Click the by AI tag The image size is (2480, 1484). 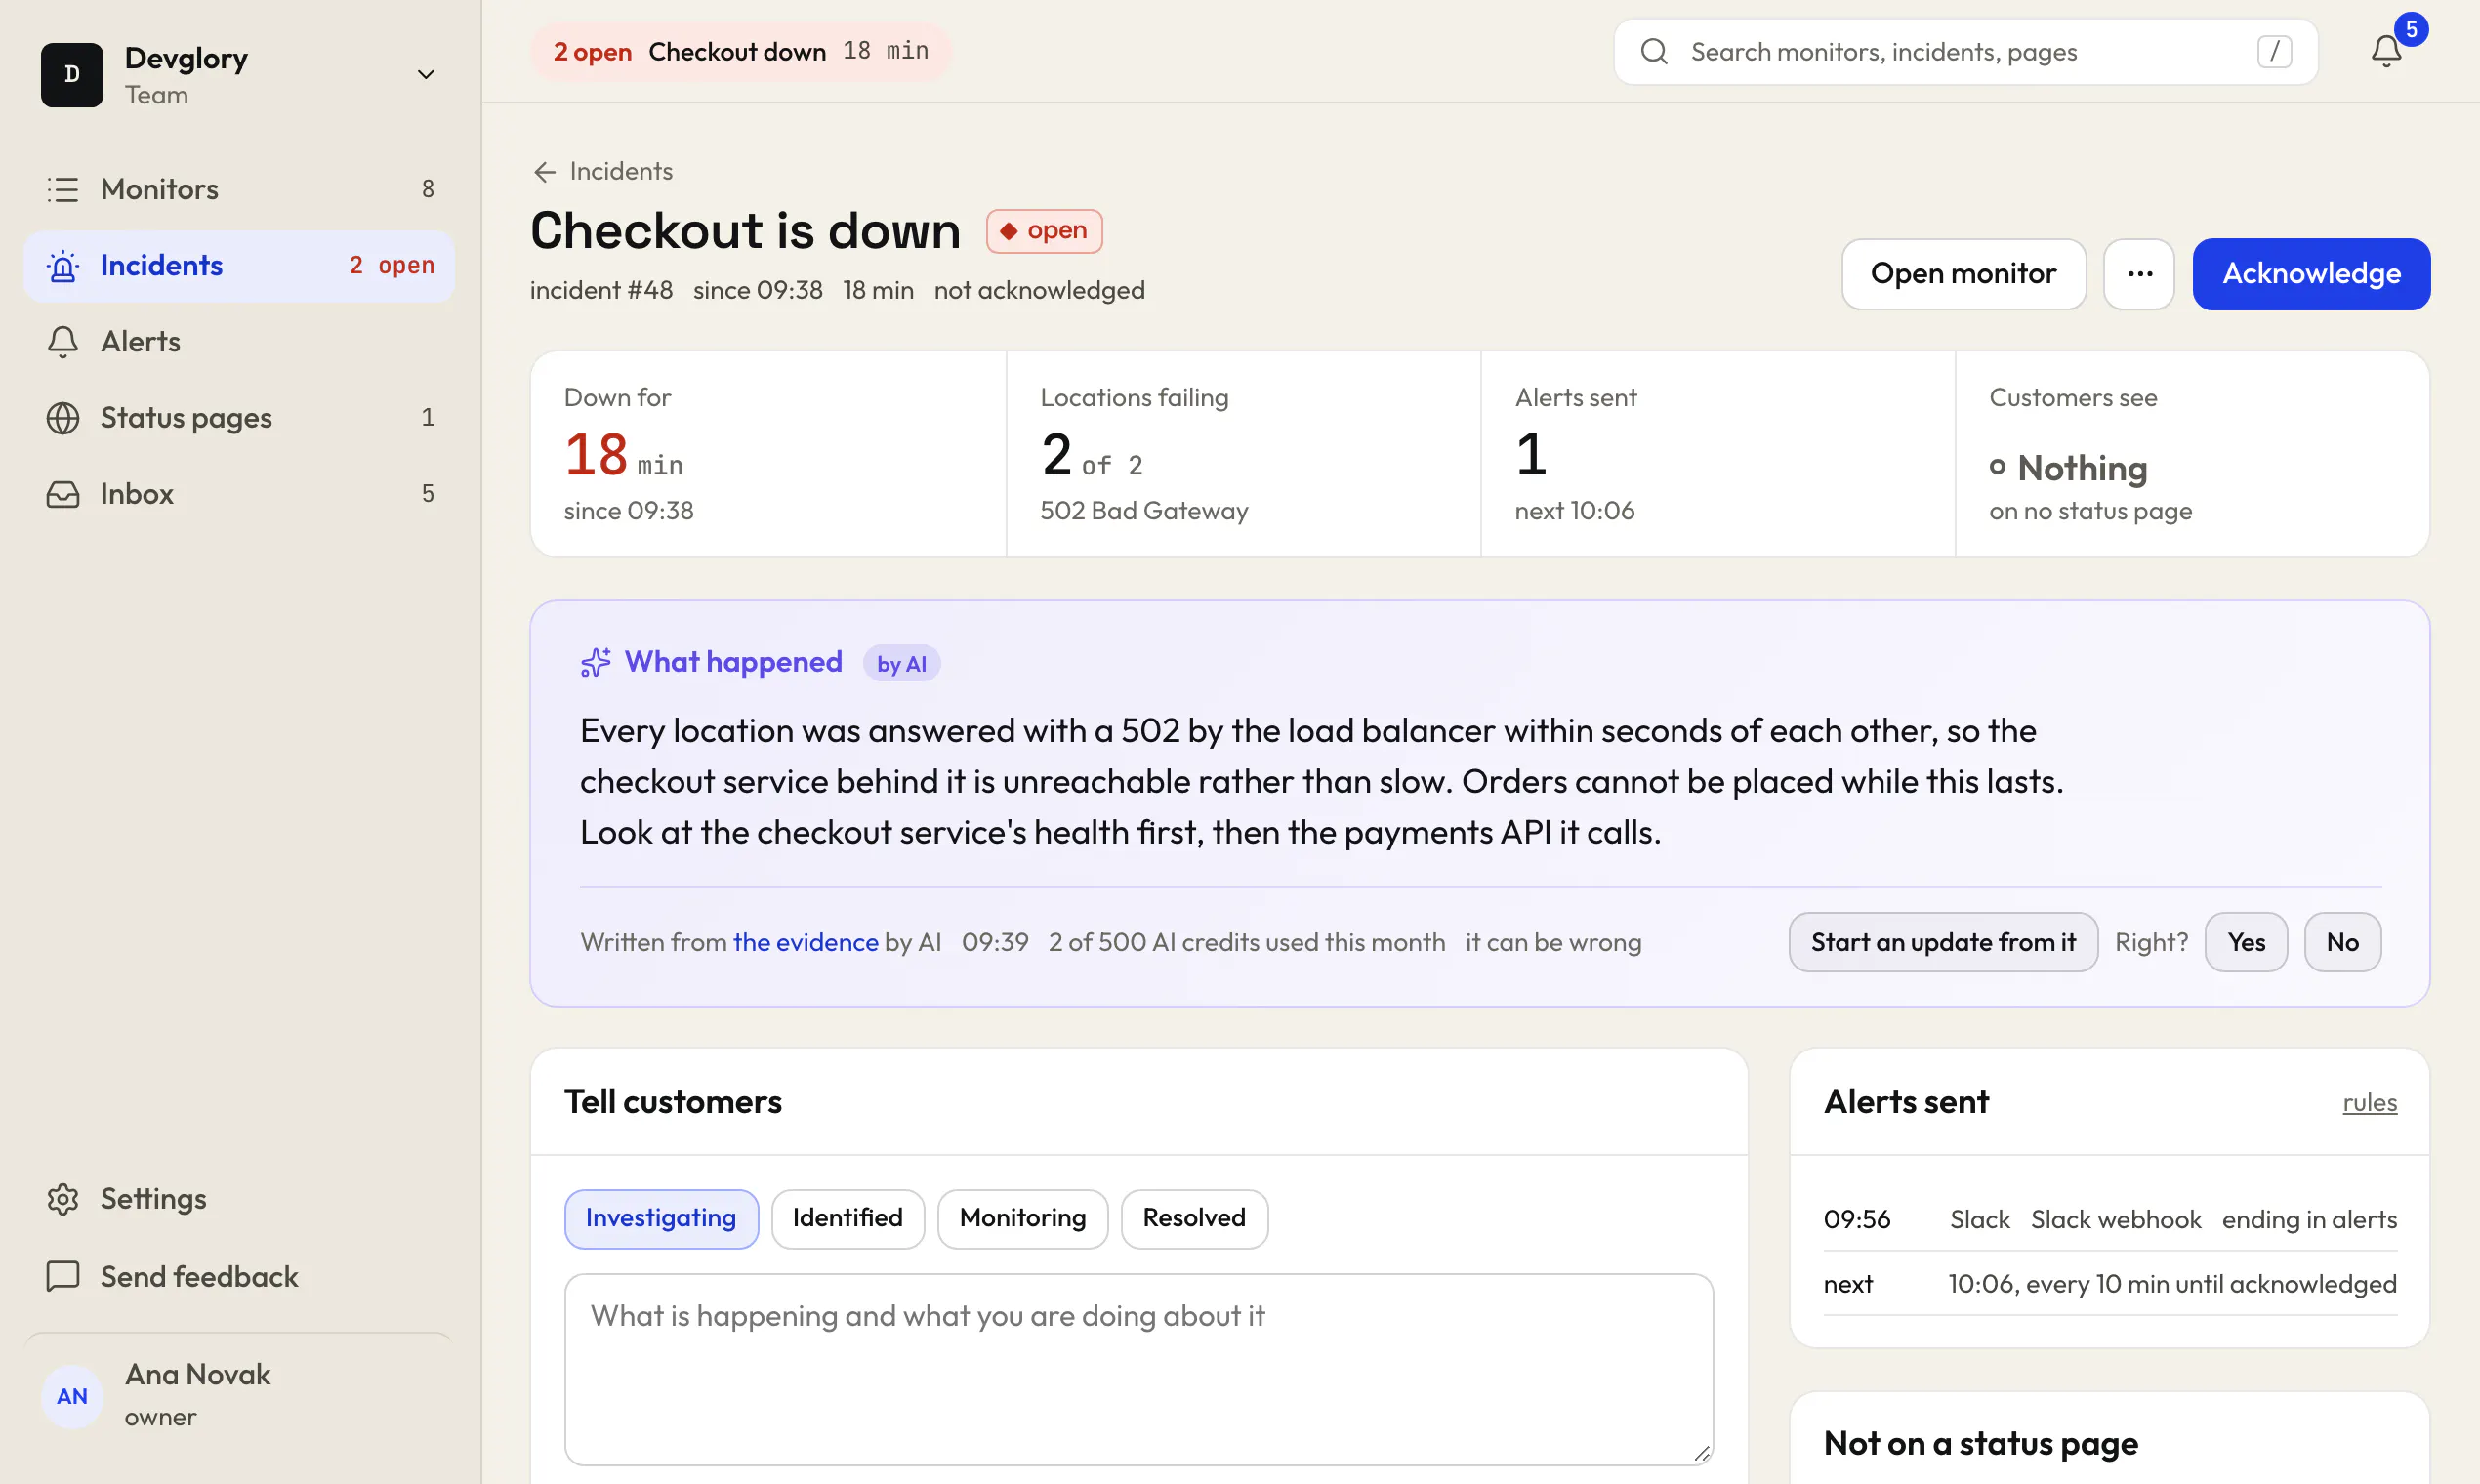901,664
